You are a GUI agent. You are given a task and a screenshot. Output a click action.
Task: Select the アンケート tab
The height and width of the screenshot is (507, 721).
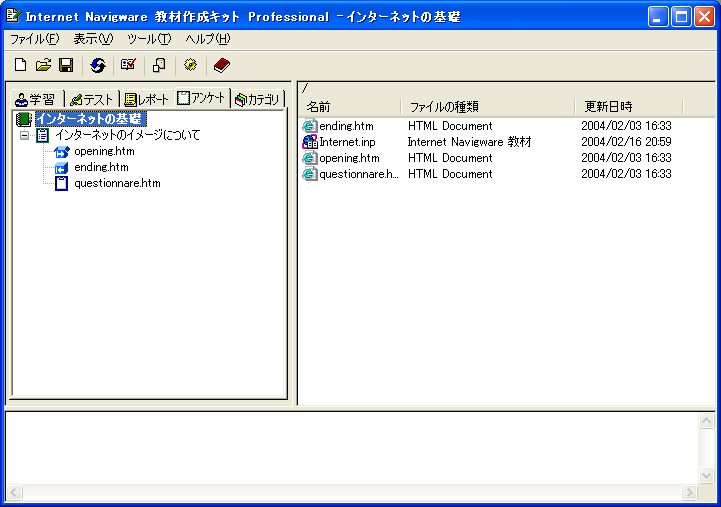click(x=202, y=97)
